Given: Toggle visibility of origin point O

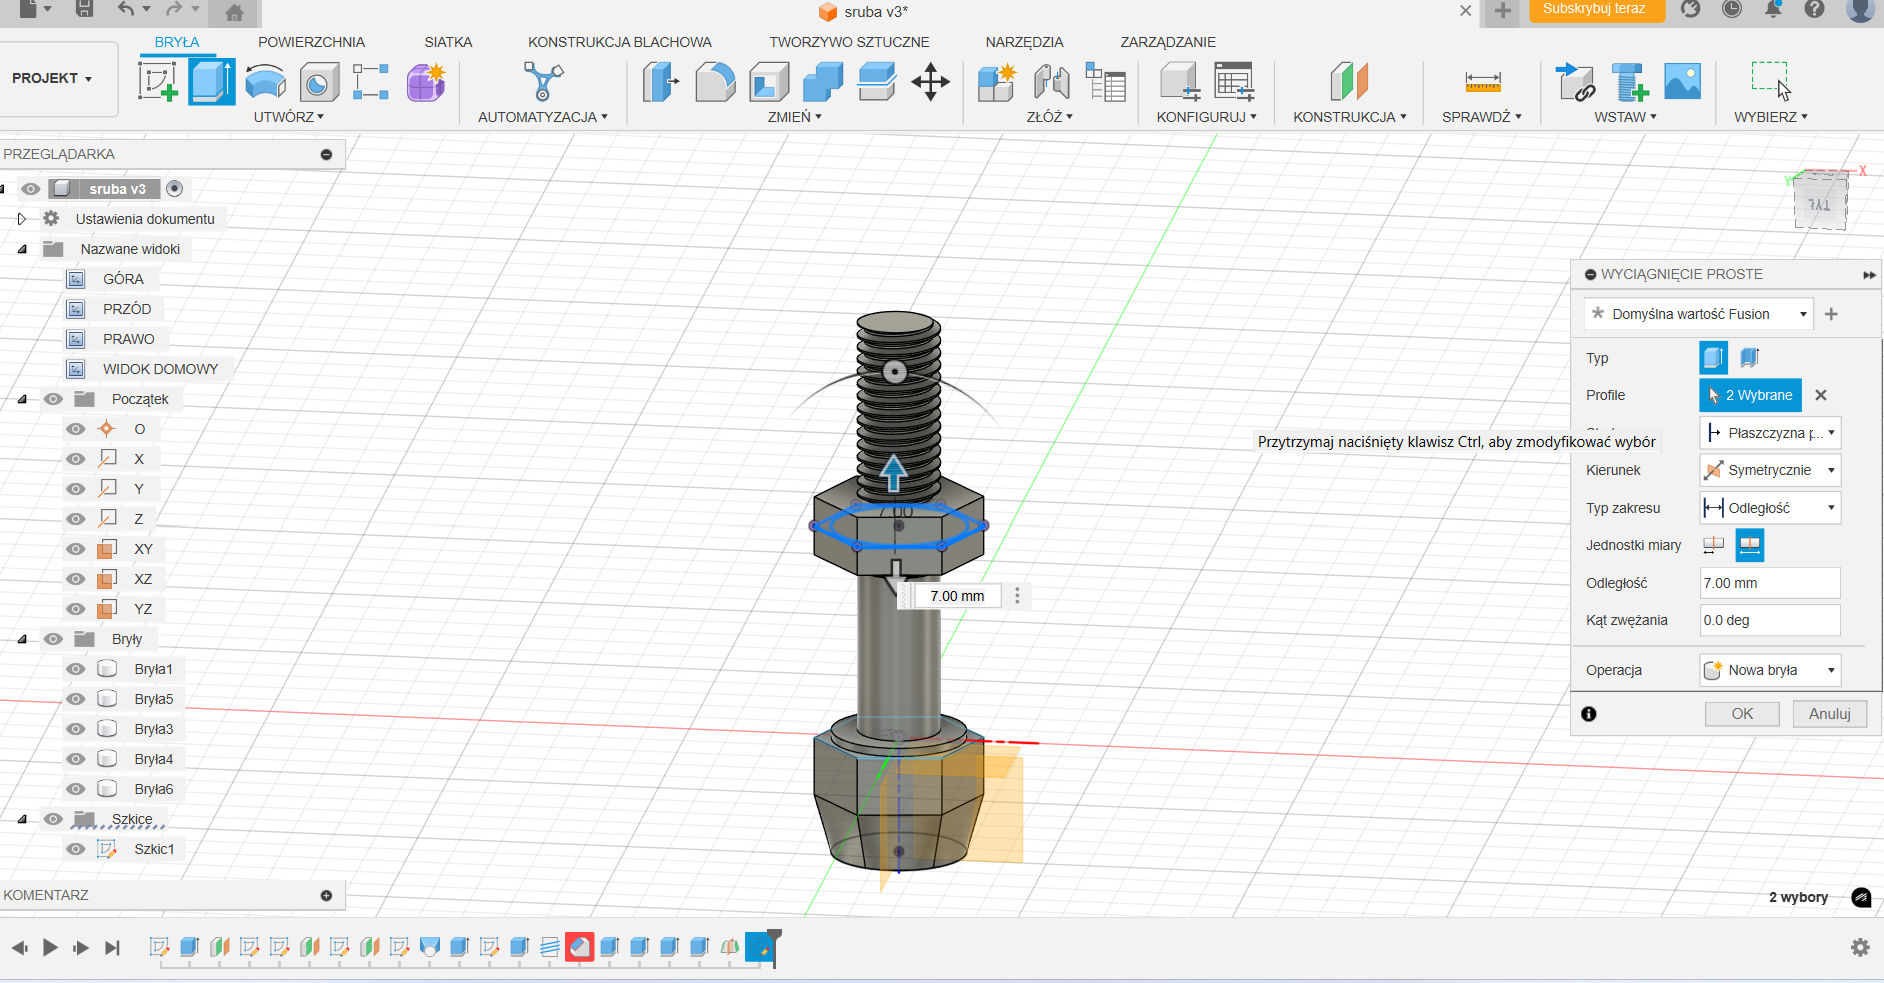Looking at the screenshot, I should (x=76, y=429).
